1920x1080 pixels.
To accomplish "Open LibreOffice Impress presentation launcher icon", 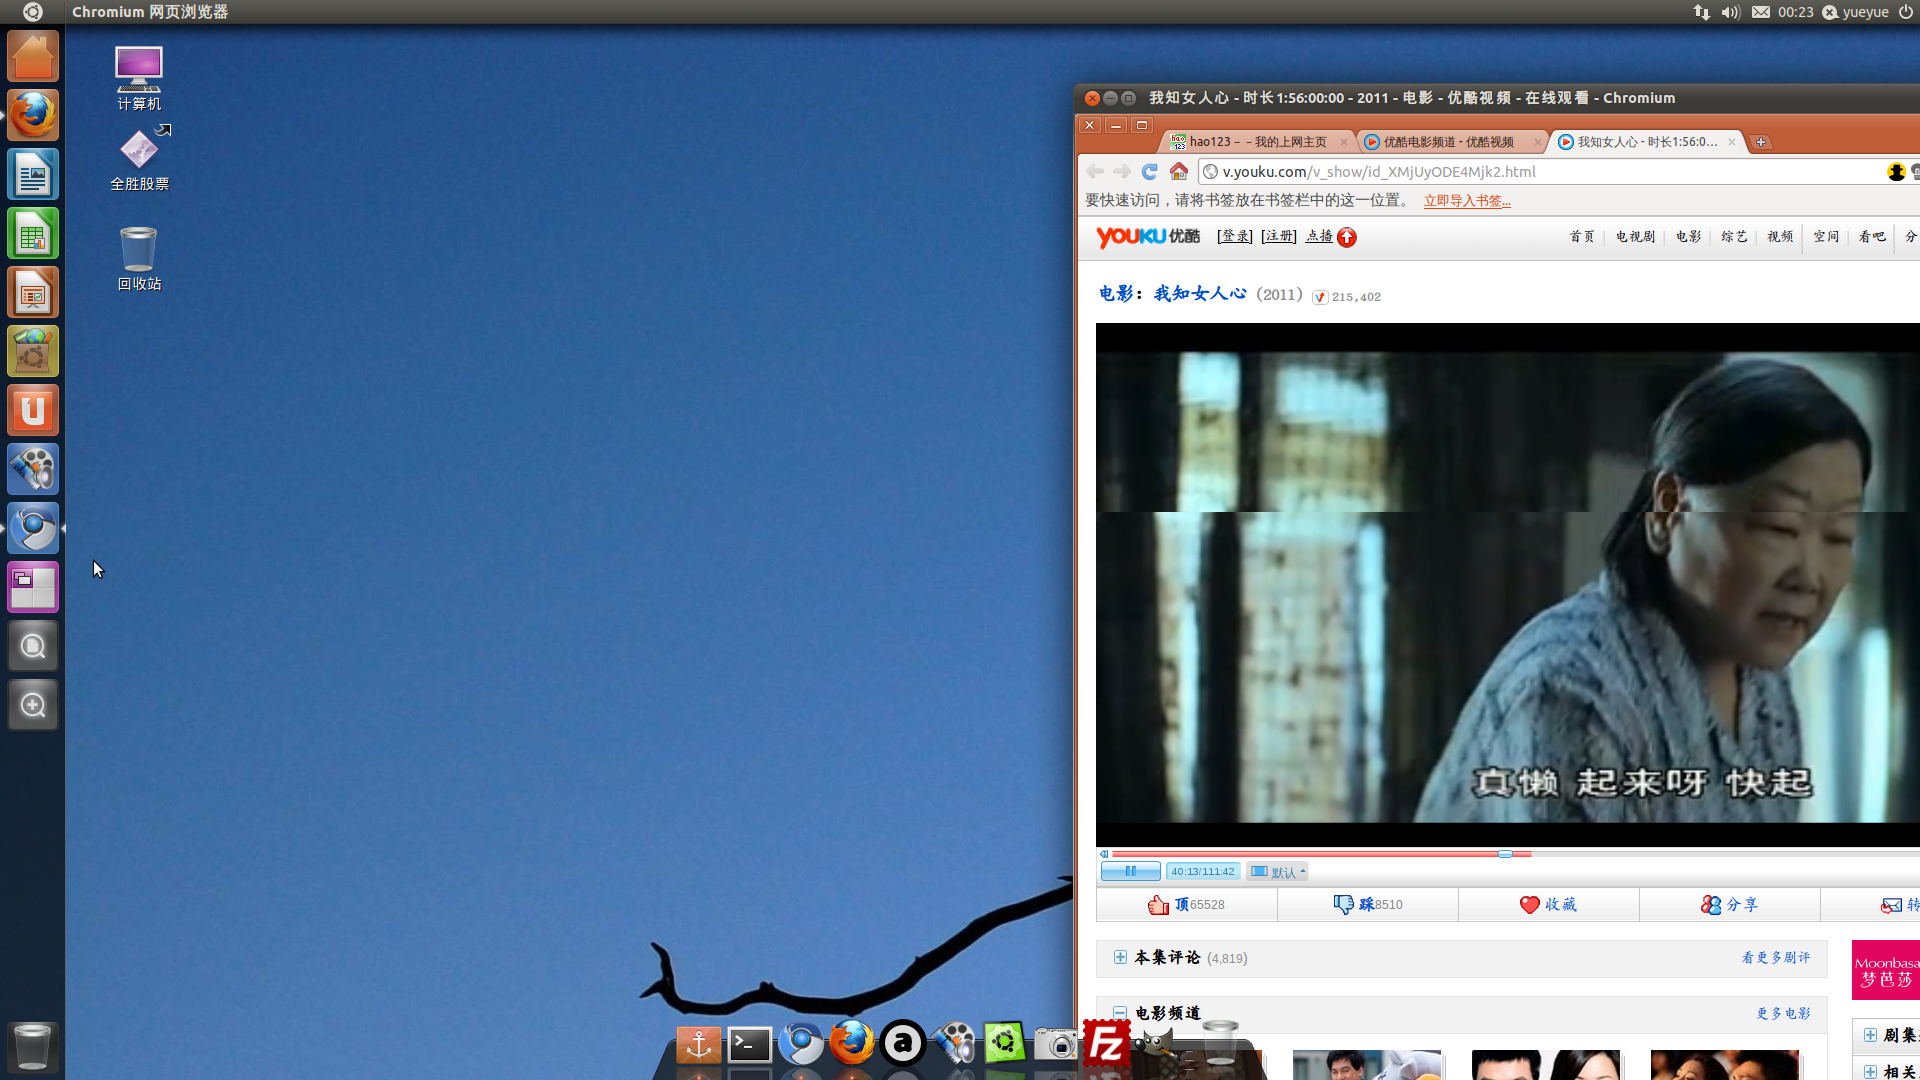I will (33, 292).
